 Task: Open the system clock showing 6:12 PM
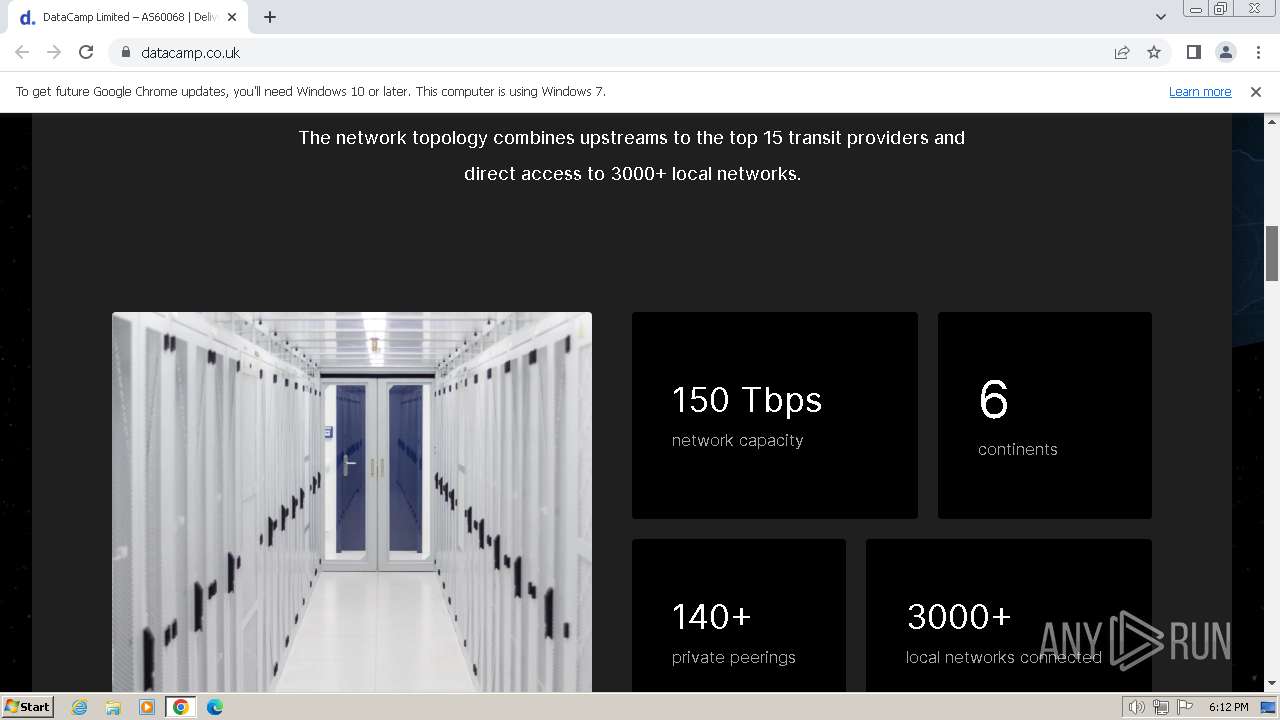click(1228, 707)
